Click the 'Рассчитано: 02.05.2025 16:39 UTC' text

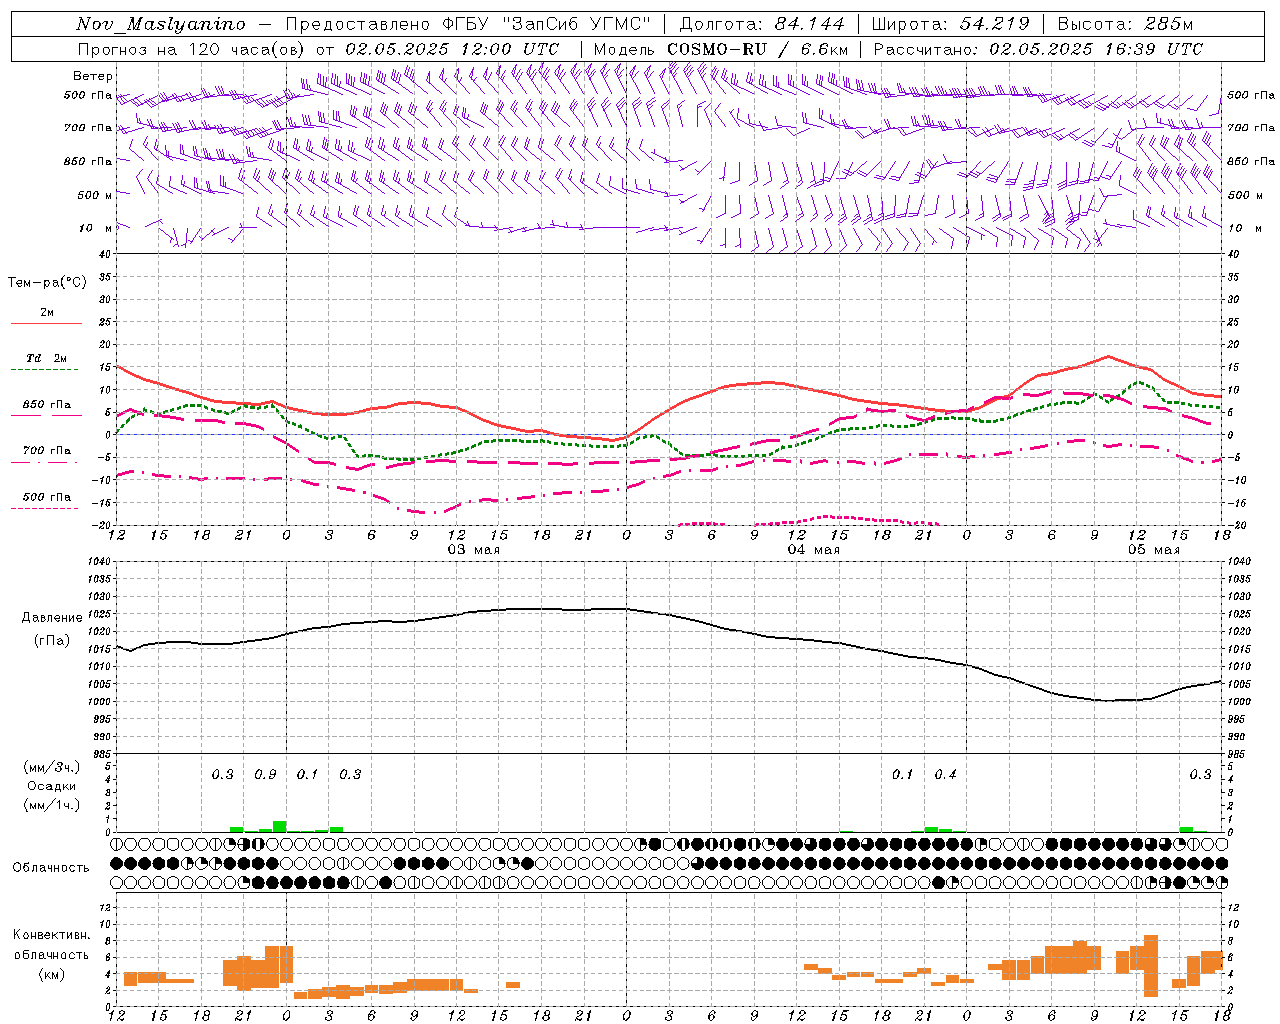tap(1038, 49)
